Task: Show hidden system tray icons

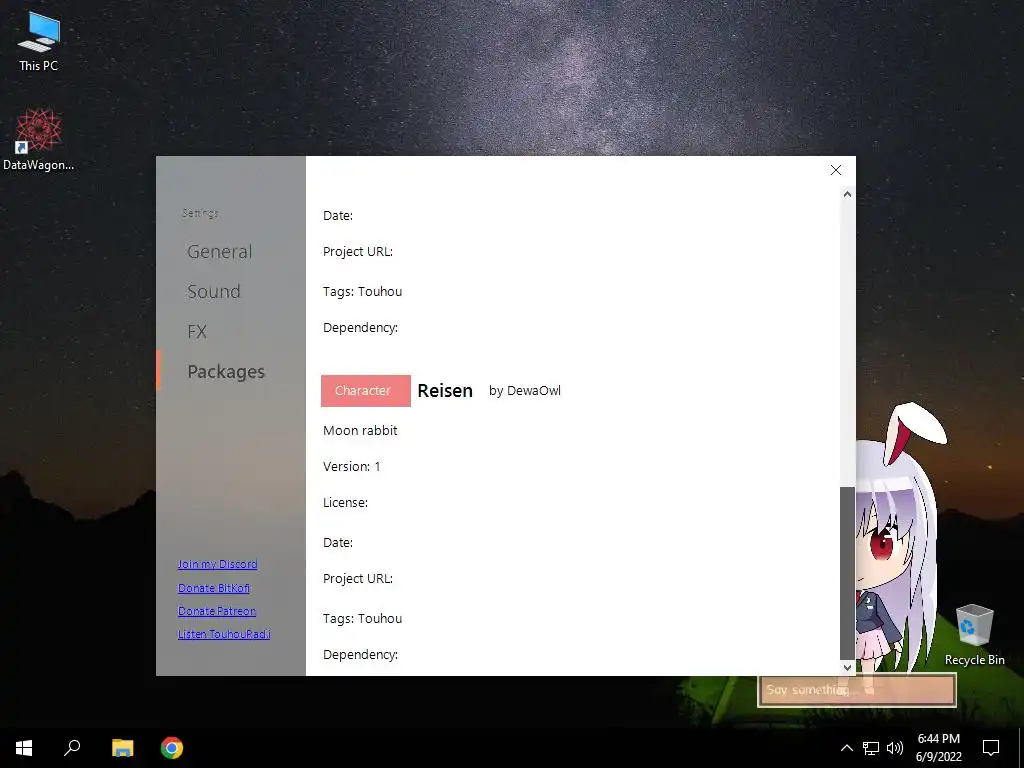Action: [x=846, y=748]
